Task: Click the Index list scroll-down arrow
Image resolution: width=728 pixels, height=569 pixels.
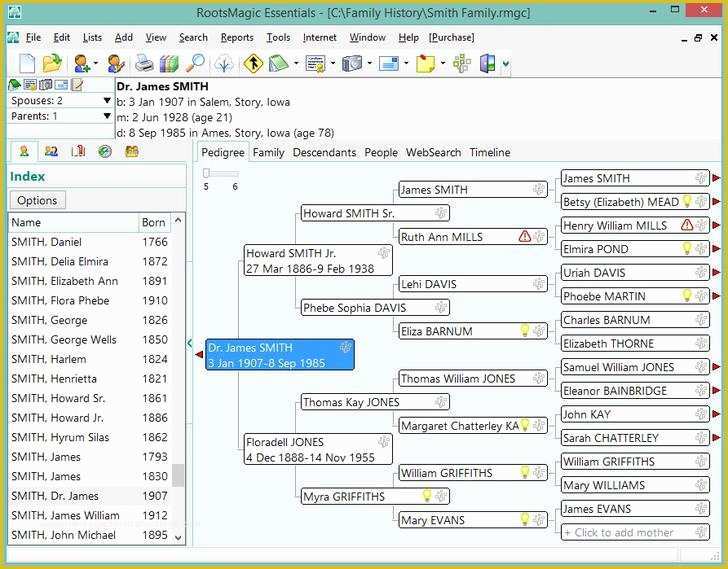Action: [178, 537]
